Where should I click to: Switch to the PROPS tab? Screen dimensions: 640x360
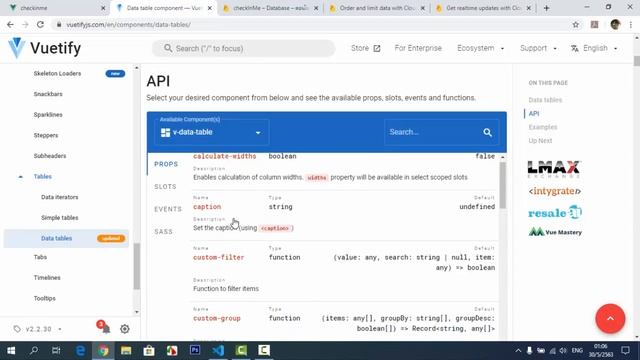[x=166, y=164]
